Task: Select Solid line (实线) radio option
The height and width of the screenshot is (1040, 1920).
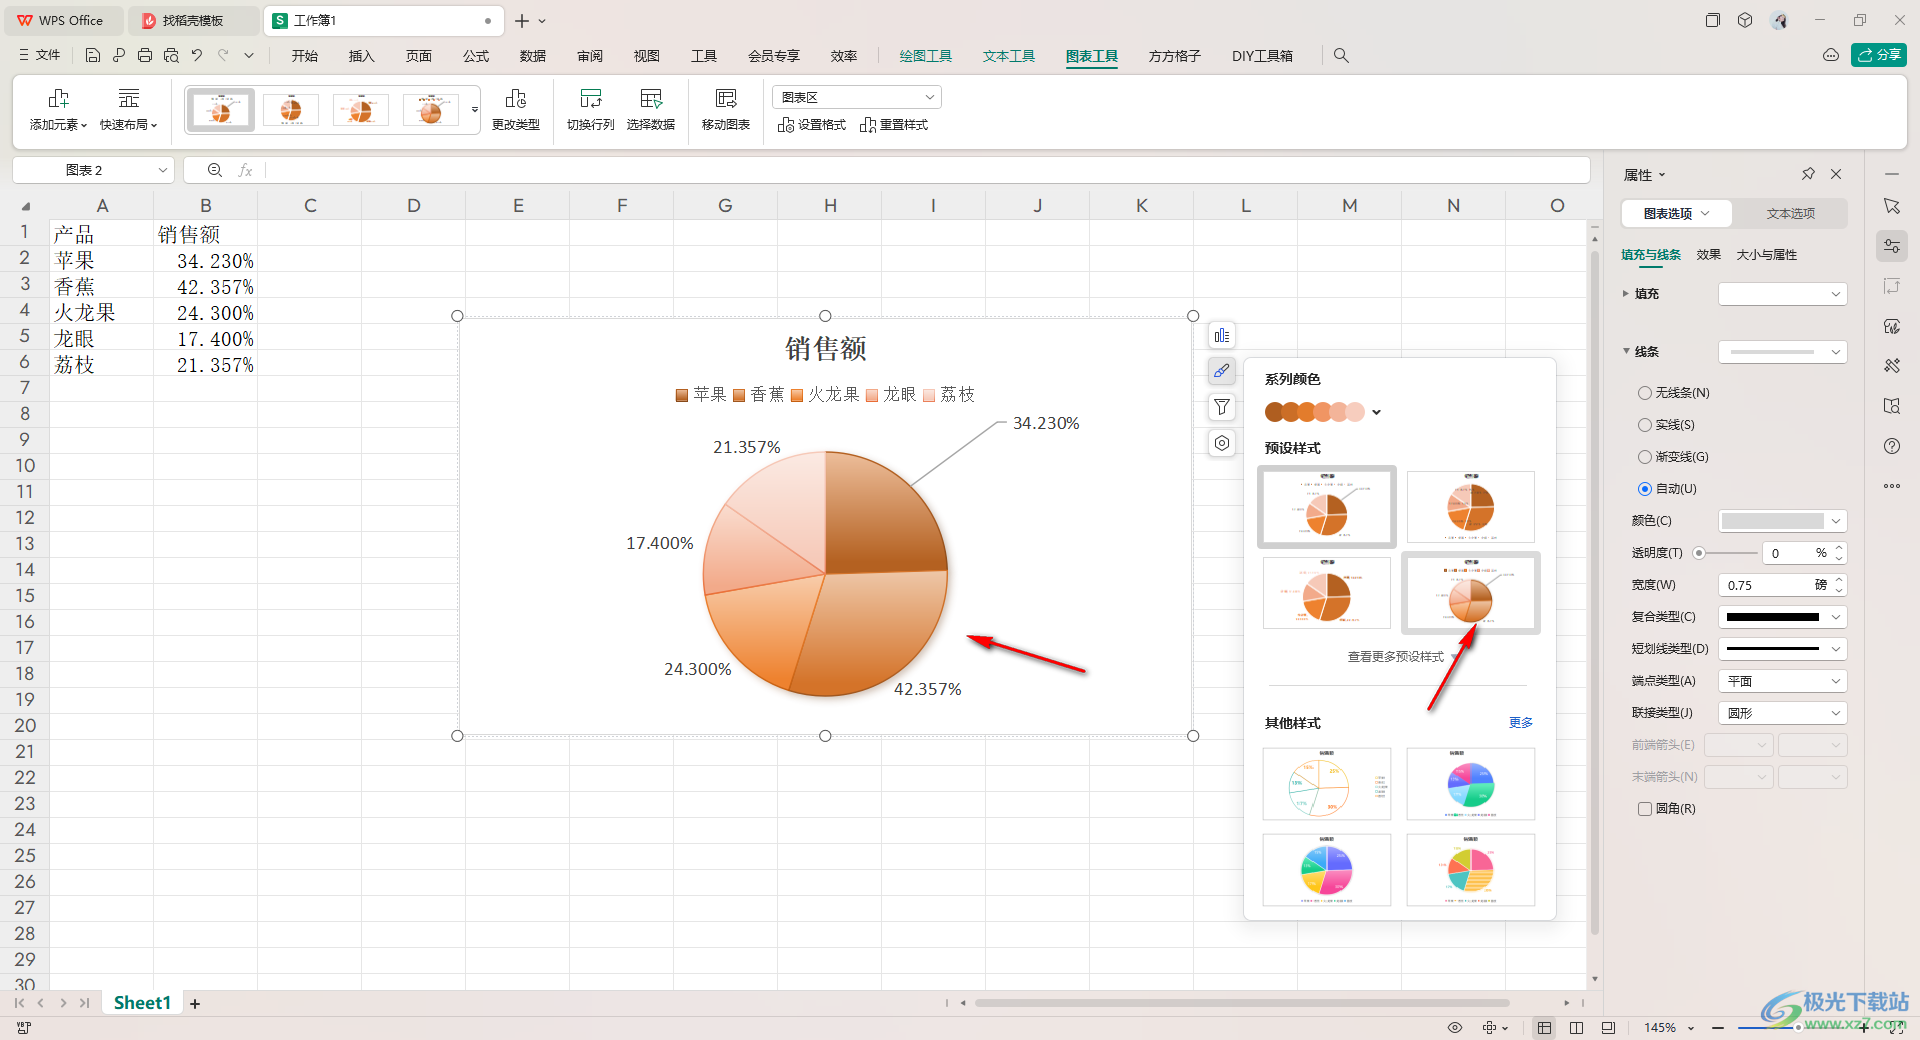Action: pyautogui.click(x=1645, y=425)
